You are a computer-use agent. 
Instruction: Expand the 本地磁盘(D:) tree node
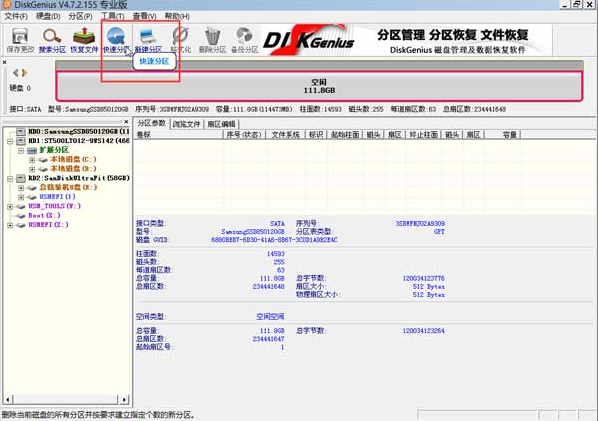pyautogui.click(x=32, y=169)
